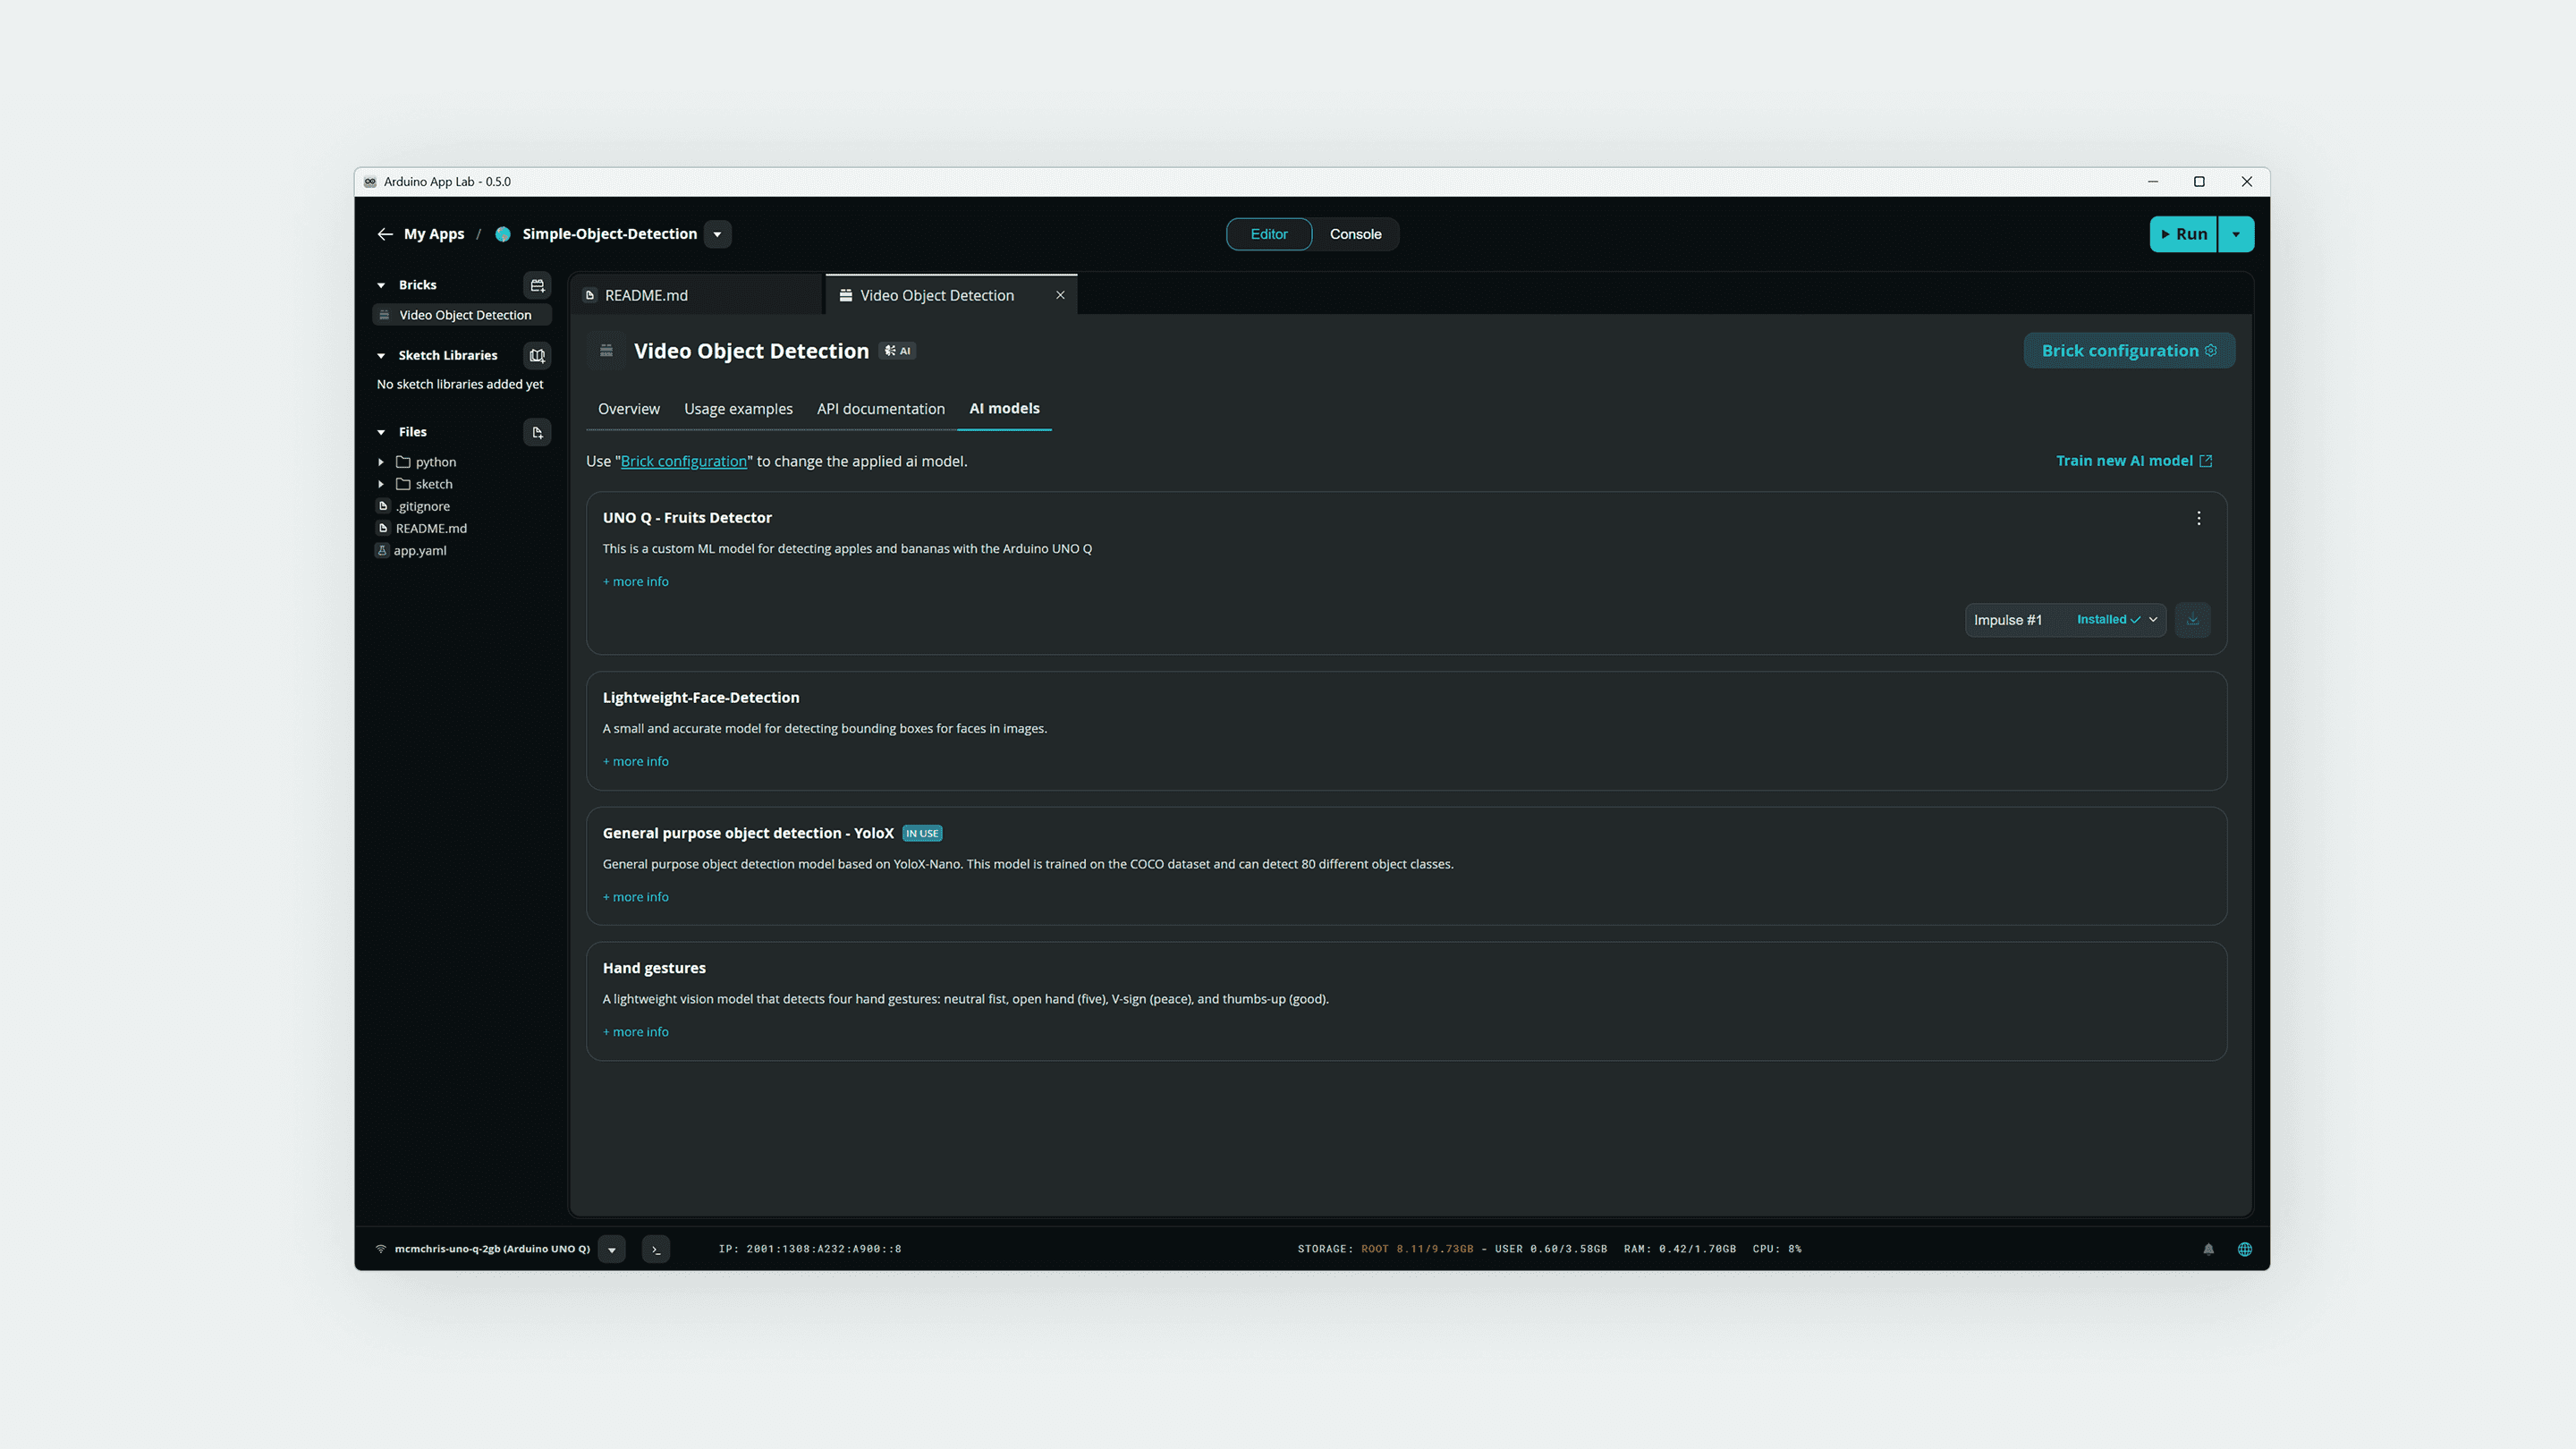Add a brick with the Bricks icon
This screenshot has width=2576, height=1449.
tap(537, 285)
